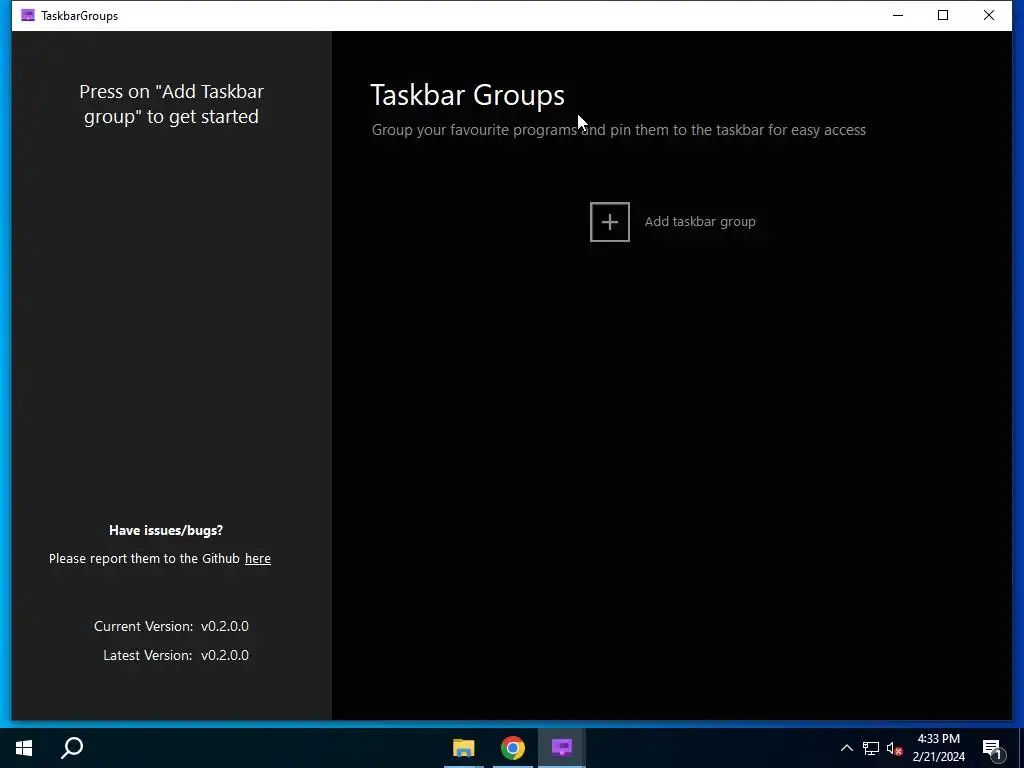Click the "Add taskbar group" label
The image size is (1024, 768).
pyautogui.click(x=700, y=221)
